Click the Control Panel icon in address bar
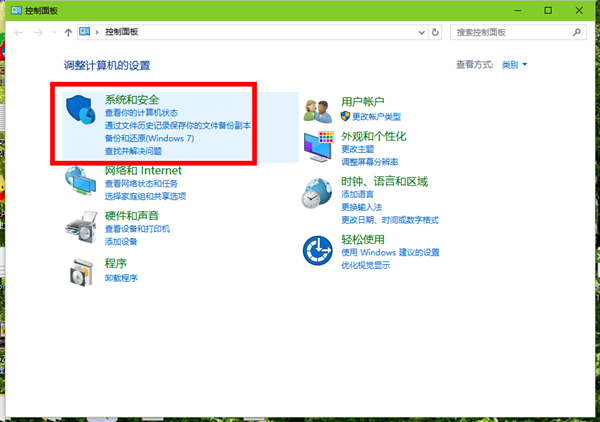The height and width of the screenshot is (422, 600). tap(85, 32)
